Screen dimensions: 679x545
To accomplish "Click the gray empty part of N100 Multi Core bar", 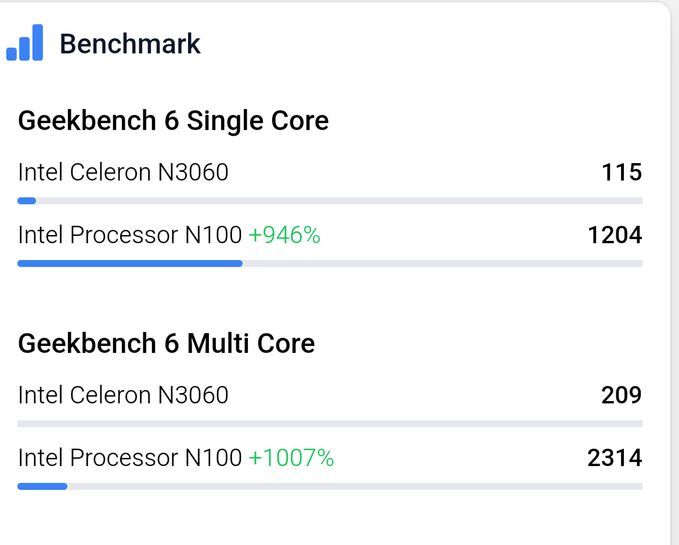I will [350, 487].
